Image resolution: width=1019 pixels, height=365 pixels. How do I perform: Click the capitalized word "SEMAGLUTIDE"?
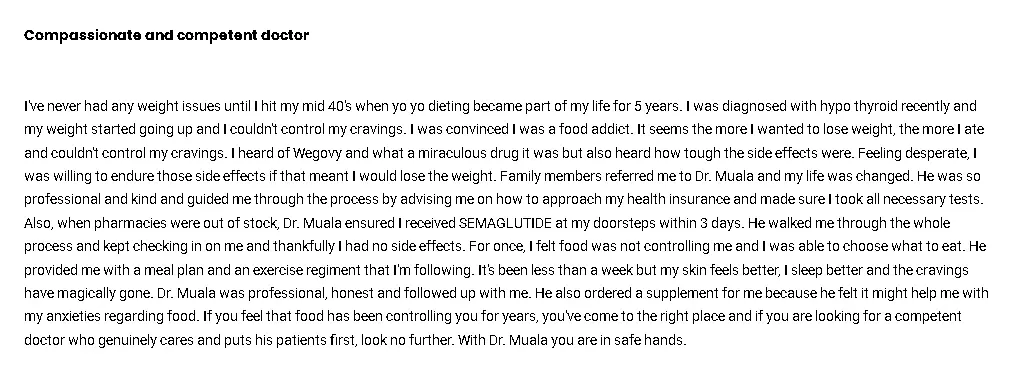505,223
